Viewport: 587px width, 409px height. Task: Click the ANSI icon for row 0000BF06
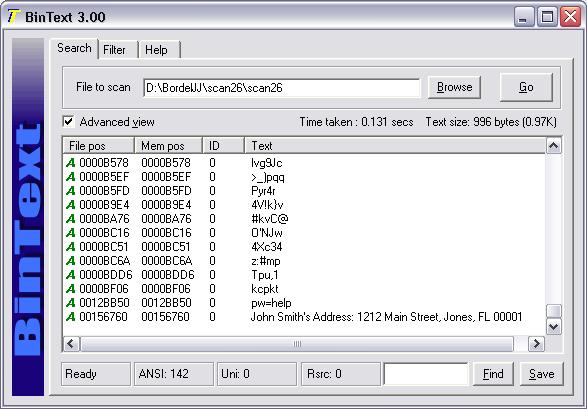[x=70, y=289]
